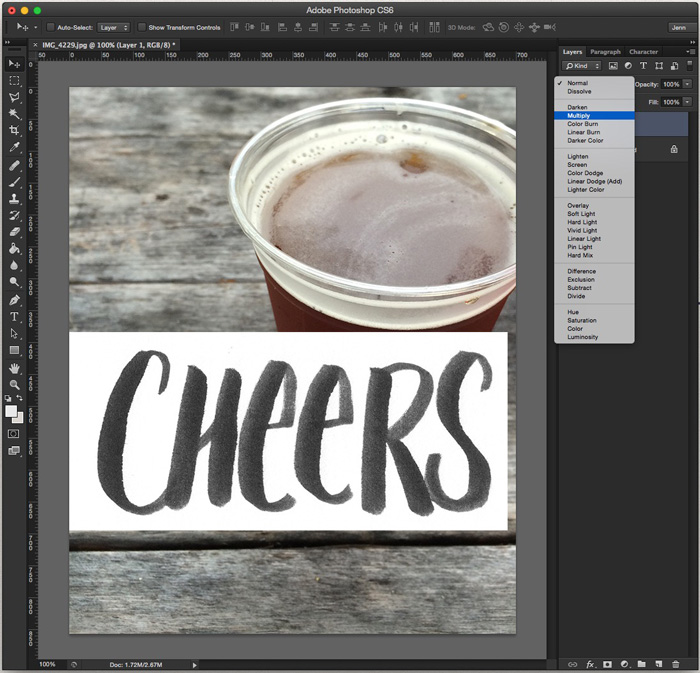
Task: Select the Eyedropper tool
Action: click(14, 147)
